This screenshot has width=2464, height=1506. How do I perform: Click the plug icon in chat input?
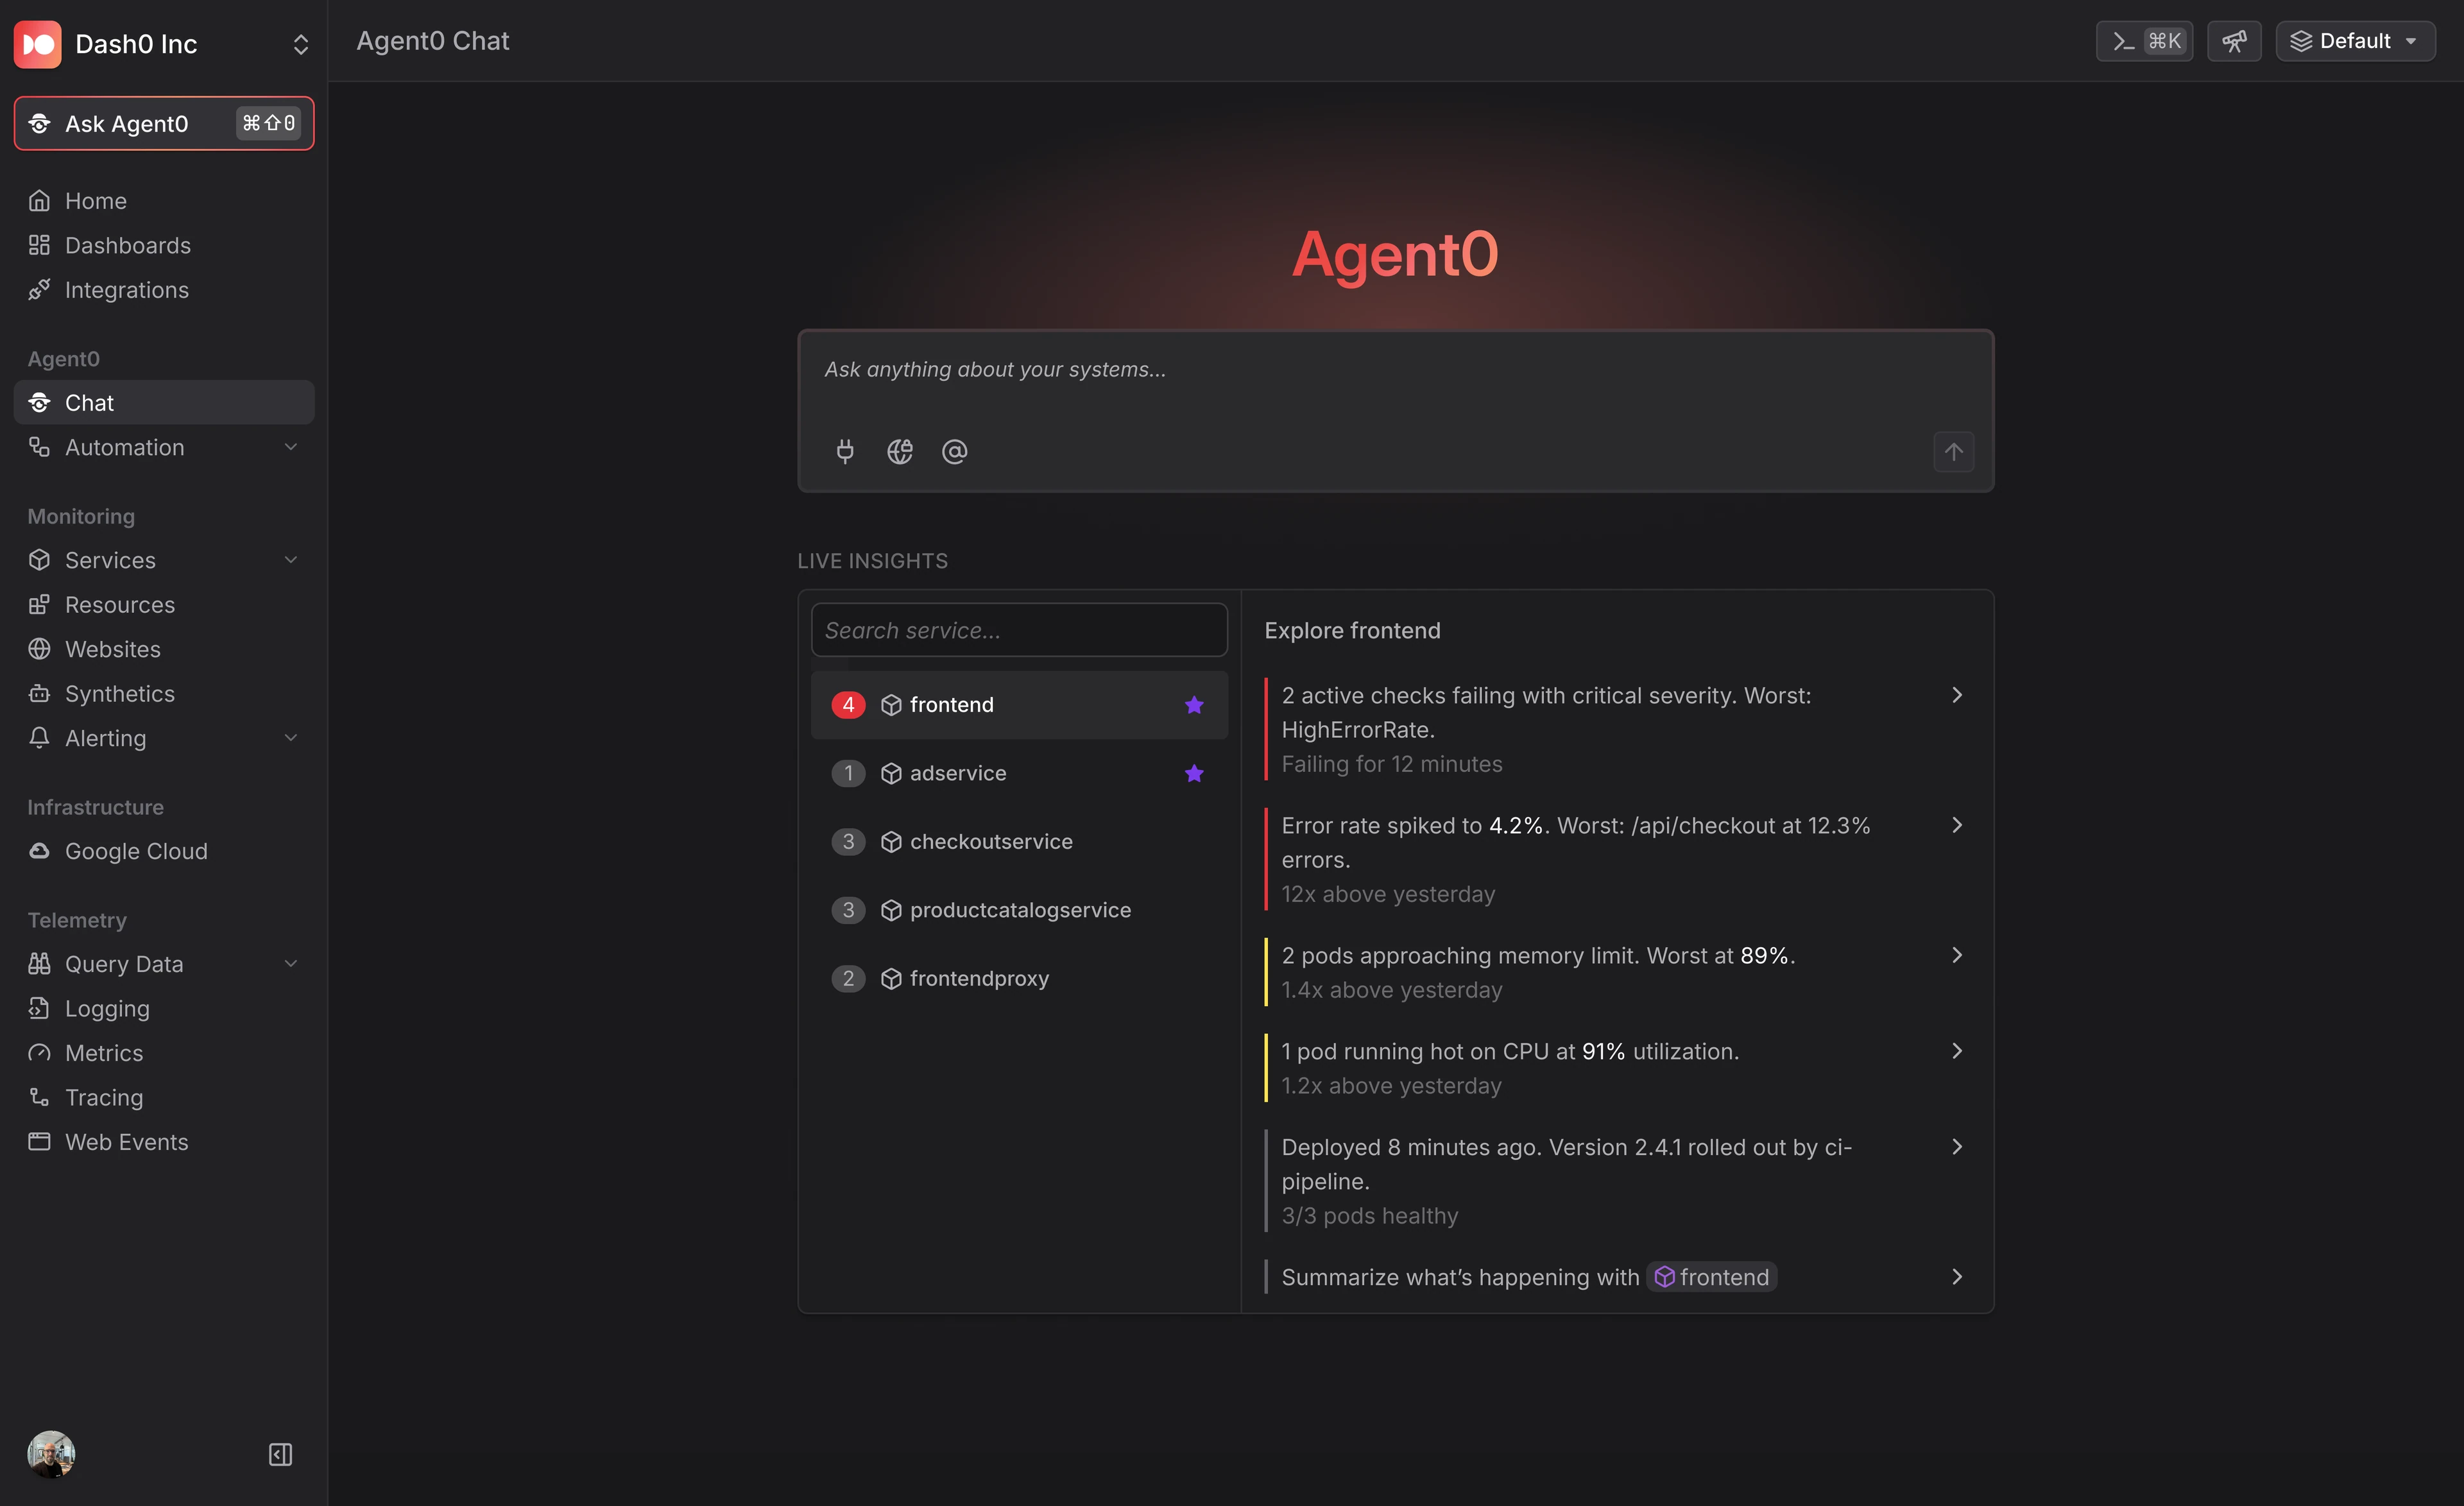(845, 452)
